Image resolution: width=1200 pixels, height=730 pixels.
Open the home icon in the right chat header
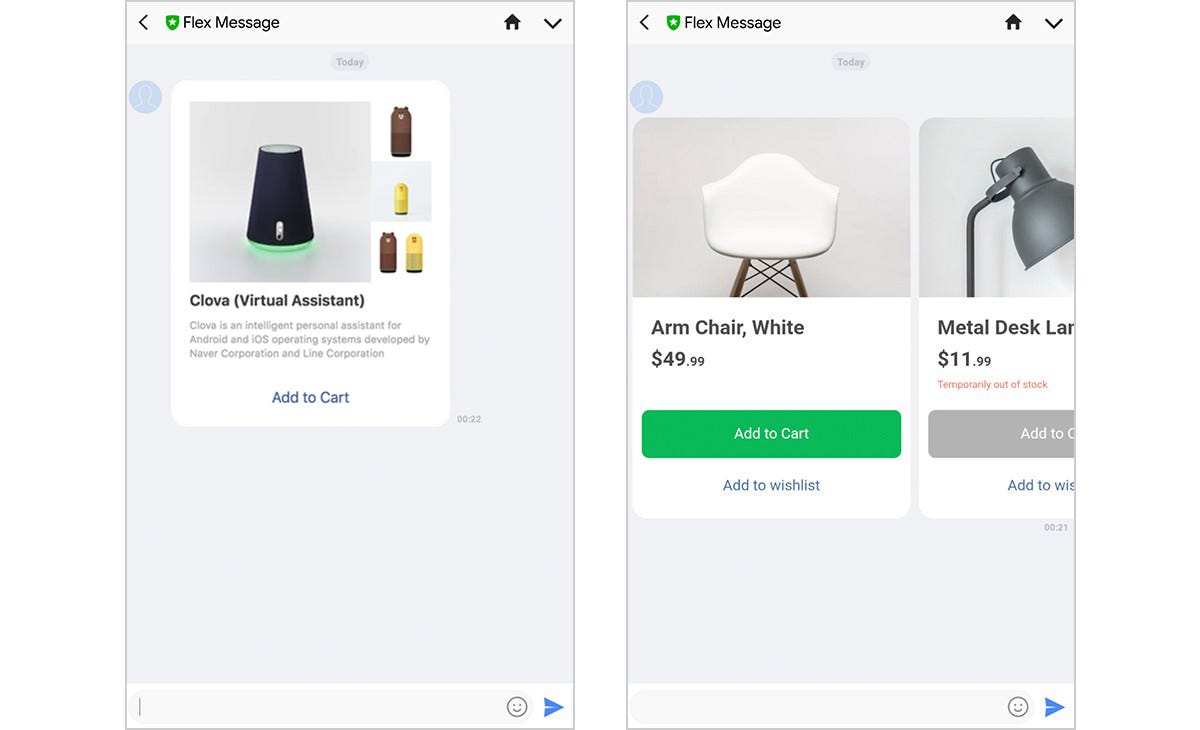1013,22
